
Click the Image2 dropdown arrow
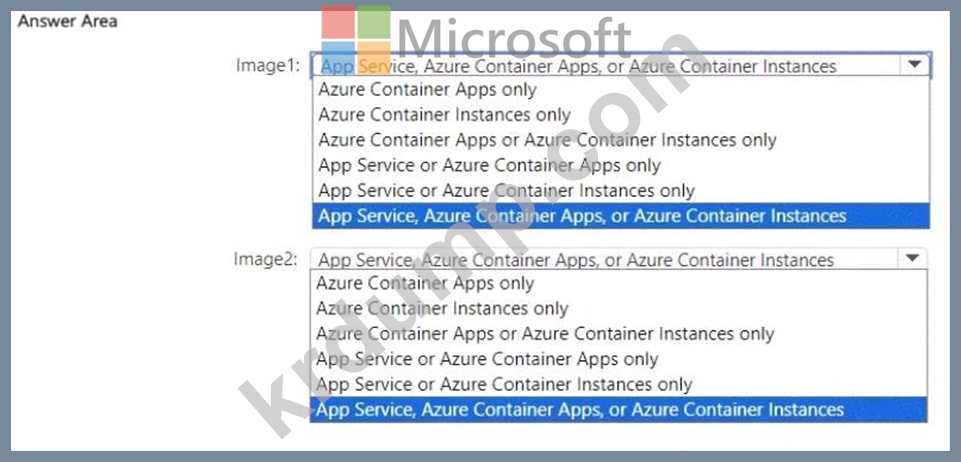[x=912, y=258]
